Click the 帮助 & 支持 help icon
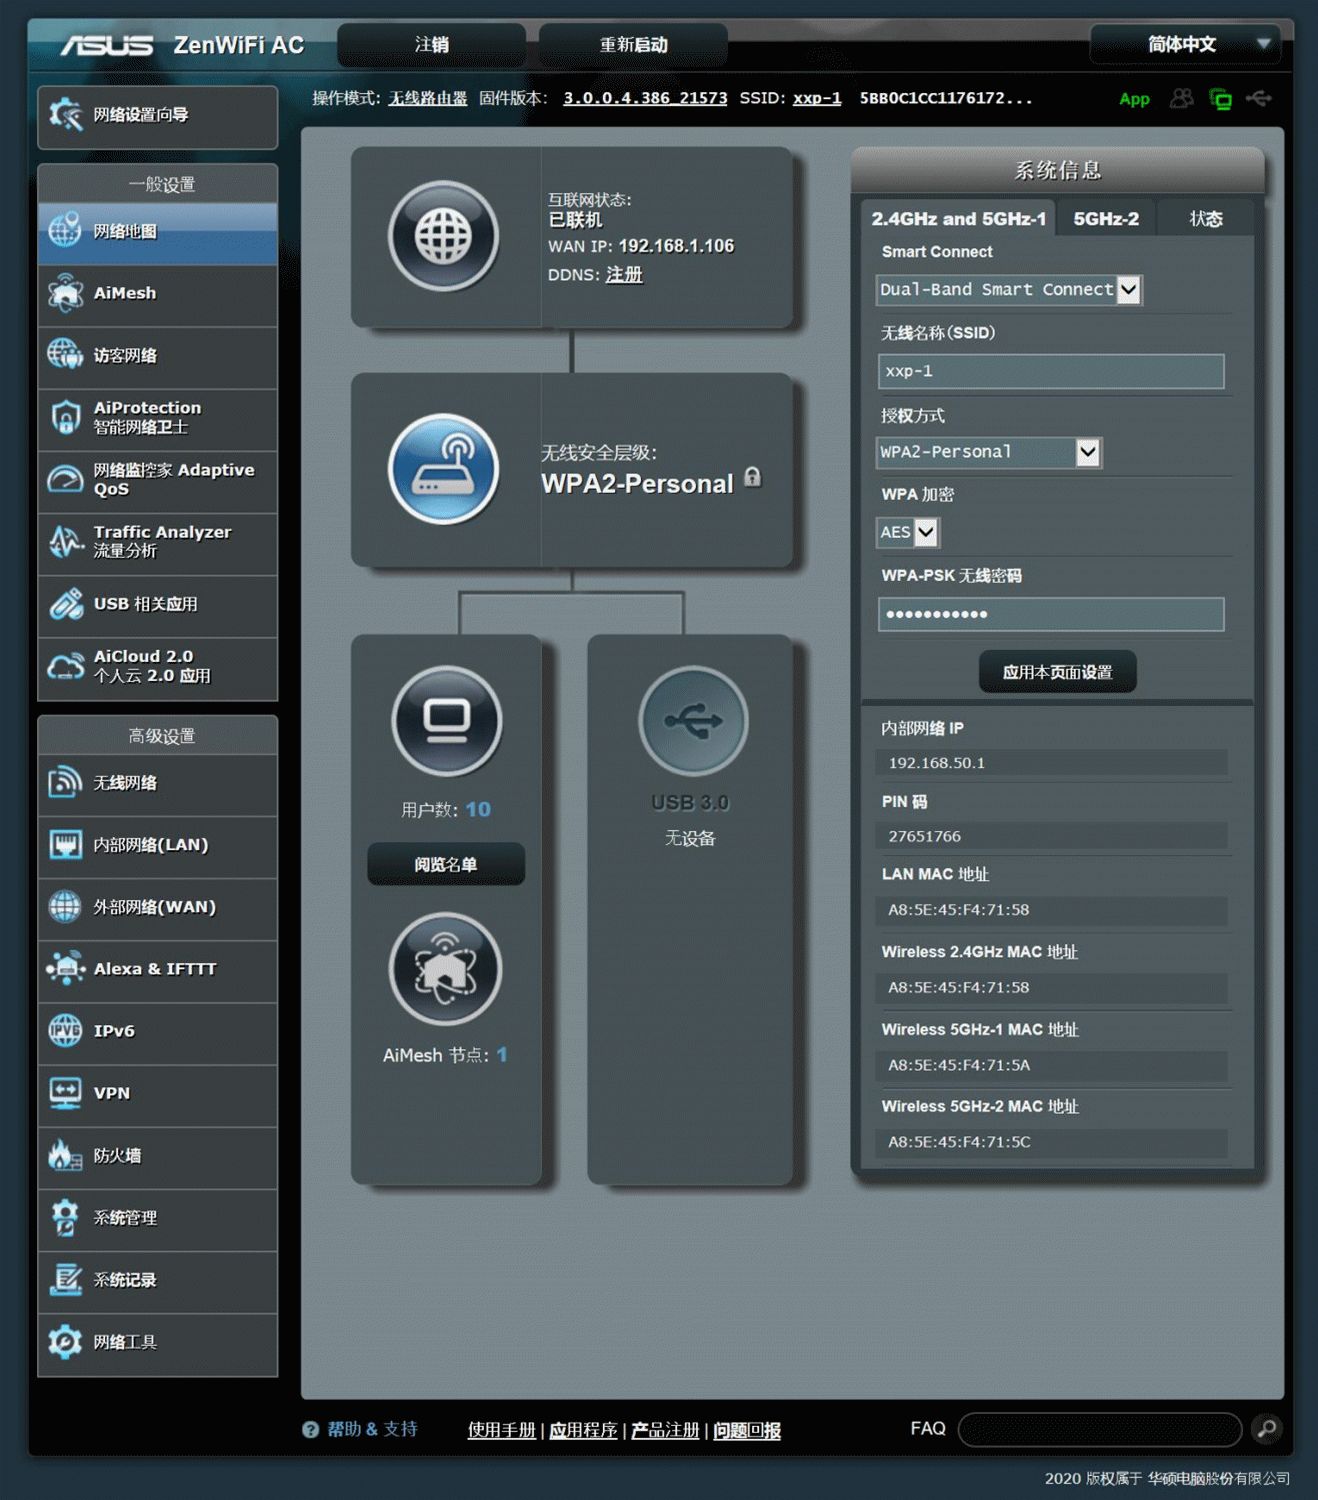Viewport: 1318px width, 1500px height. pos(310,1430)
